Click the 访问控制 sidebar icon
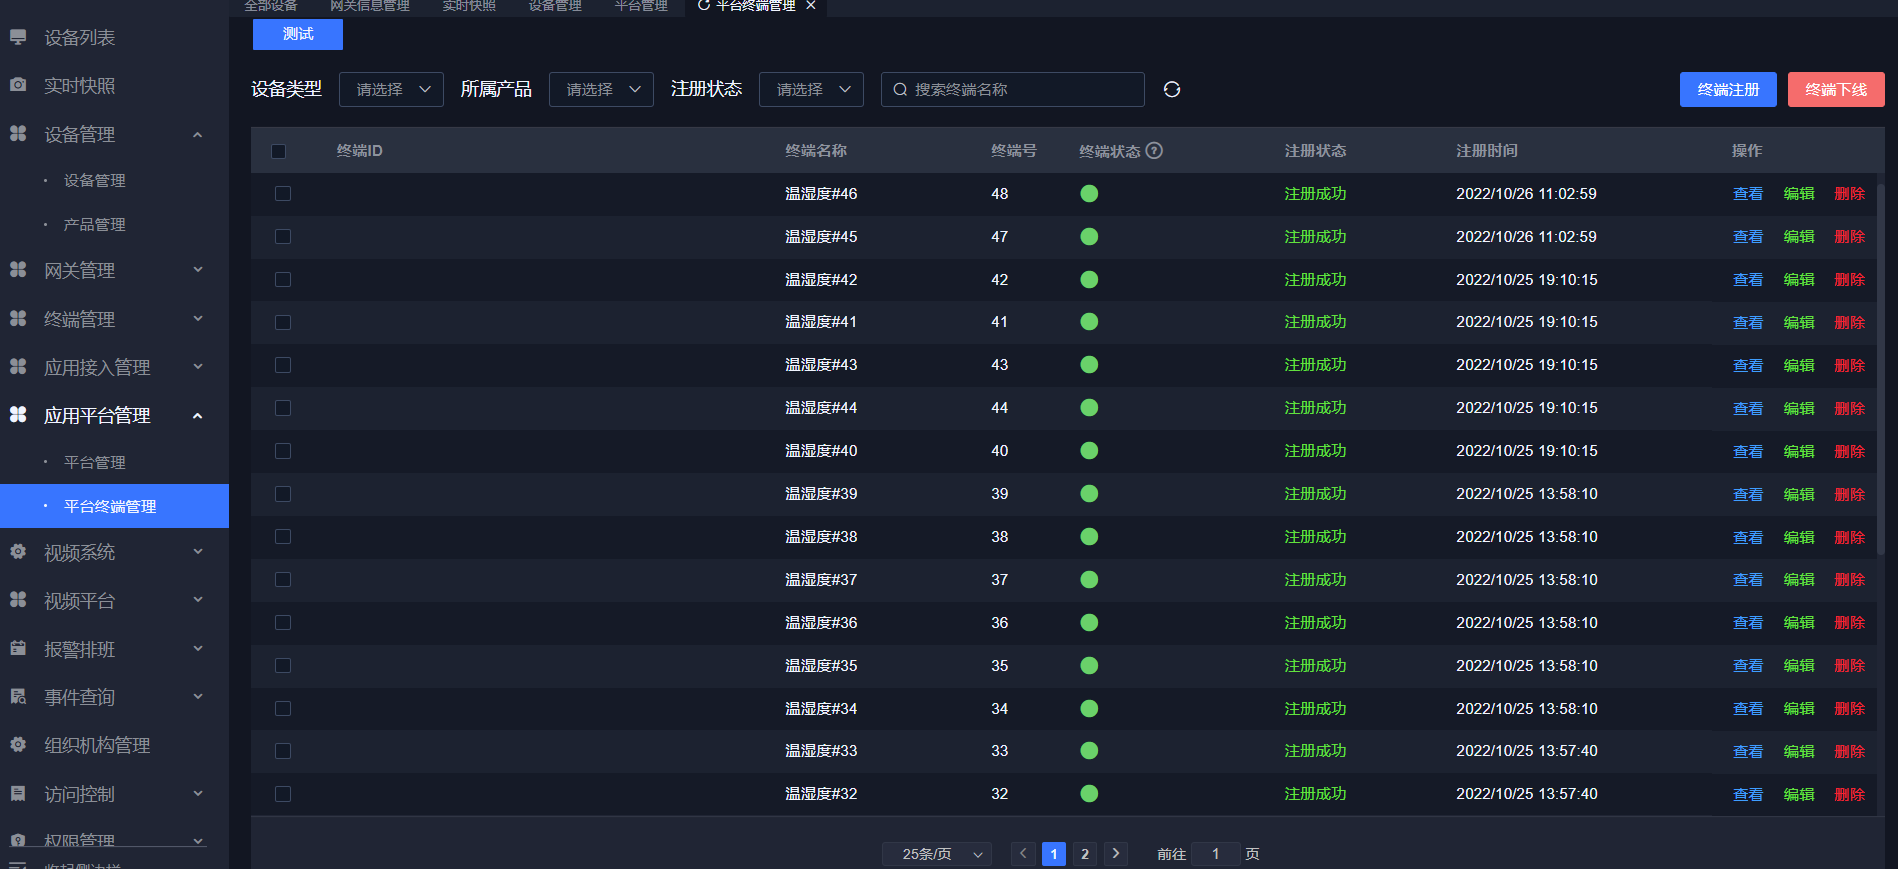The height and width of the screenshot is (869, 1898). [x=18, y=794]
